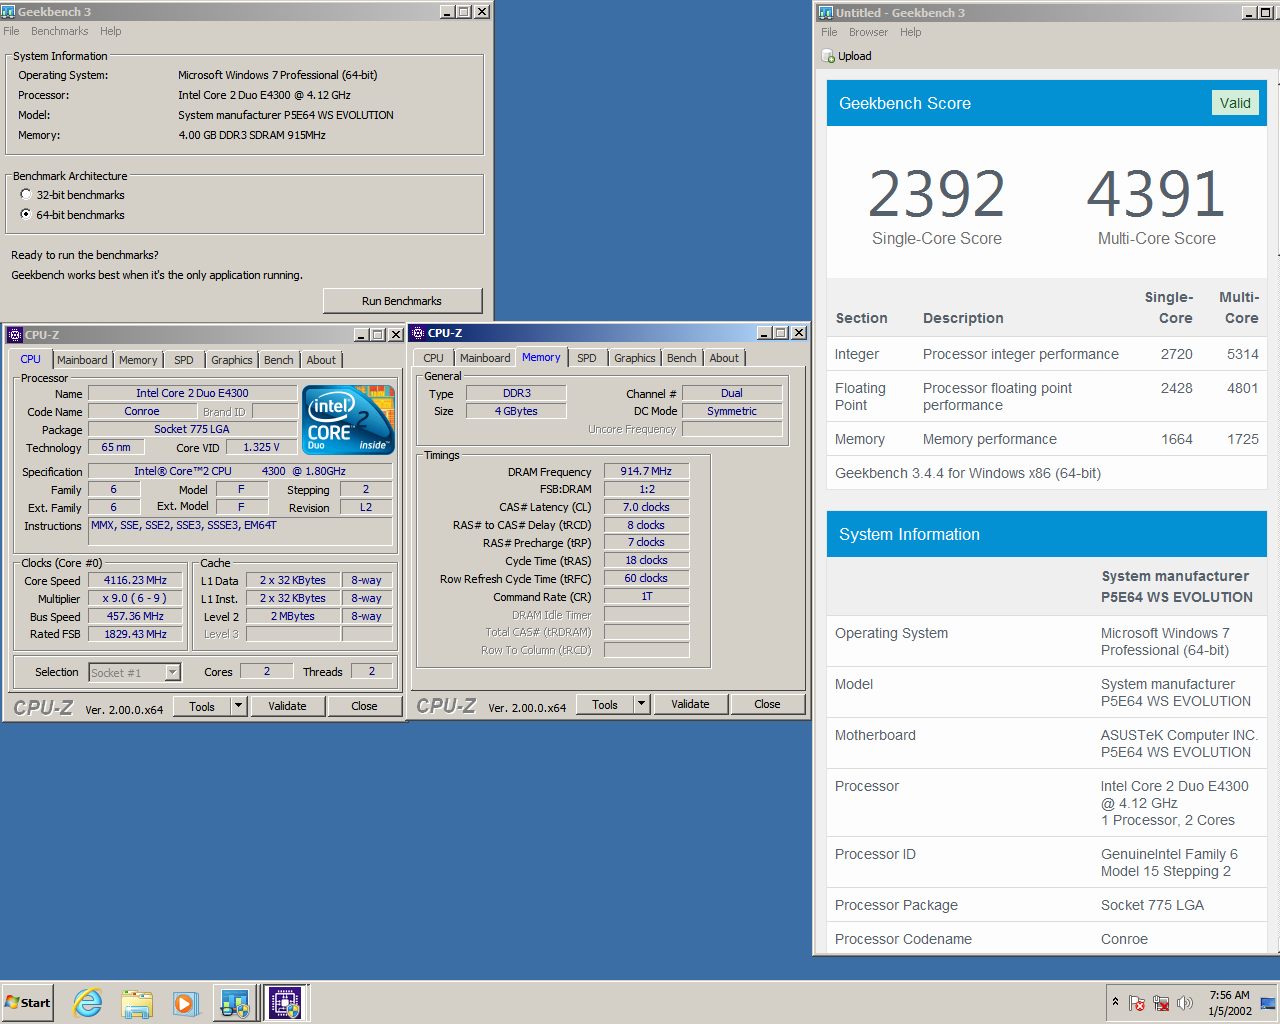The width and height of the screenshot is (1280, 1024).
Task: Click Tools button in right CPU-Z window
Action: 605,704
